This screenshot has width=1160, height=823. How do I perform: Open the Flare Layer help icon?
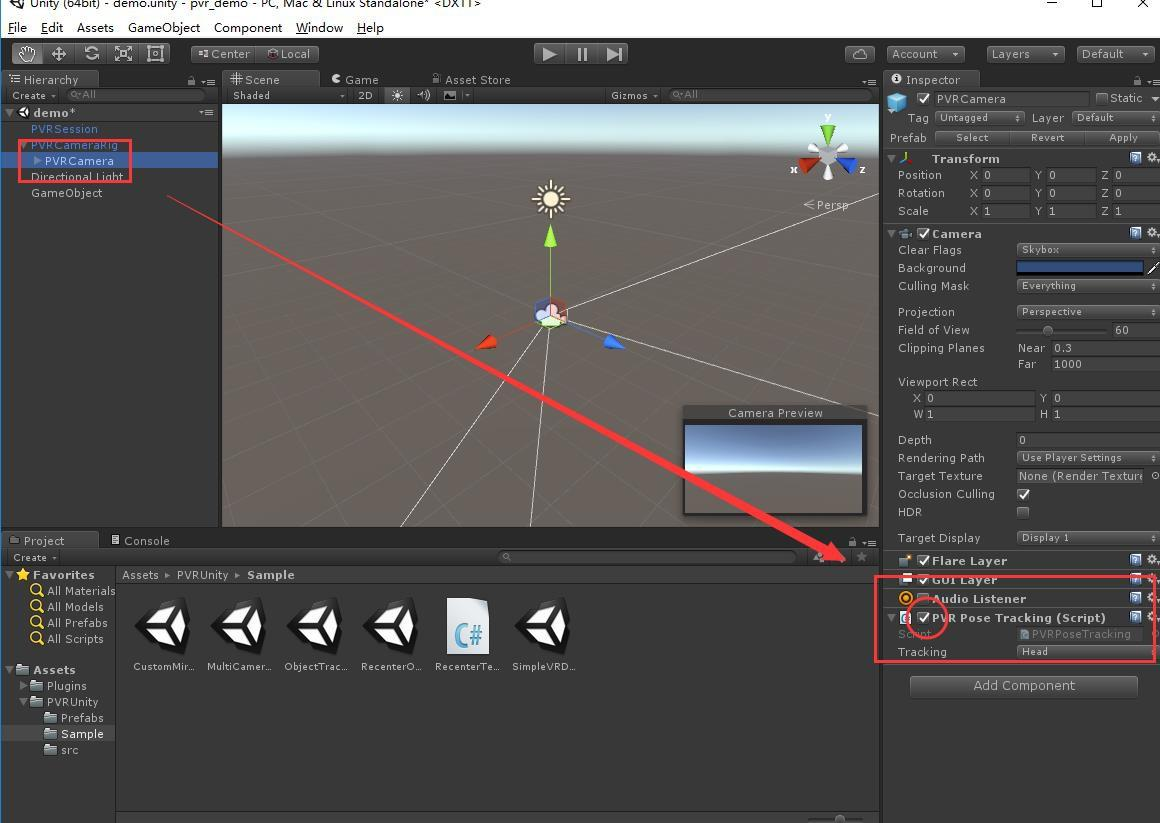[1136, 560]
